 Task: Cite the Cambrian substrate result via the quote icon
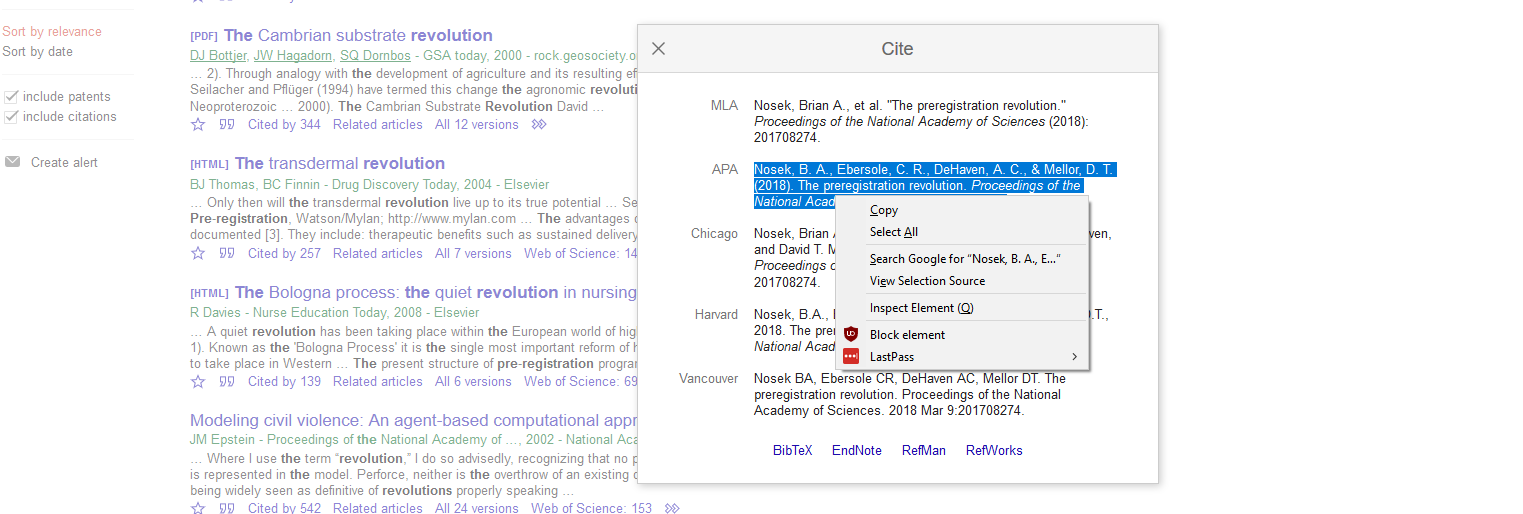[x=227, y=125]
